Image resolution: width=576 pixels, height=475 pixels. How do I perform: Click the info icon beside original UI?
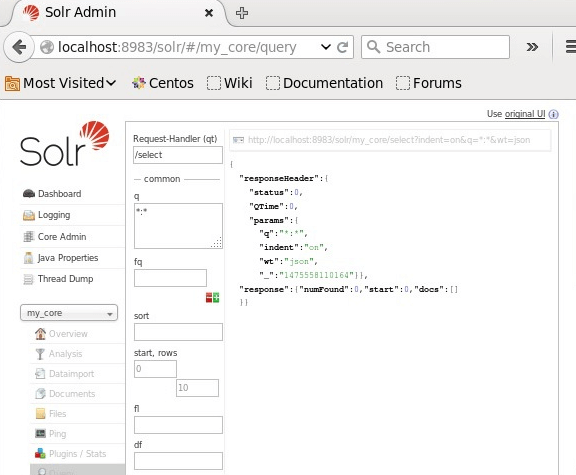pos(553,114)
